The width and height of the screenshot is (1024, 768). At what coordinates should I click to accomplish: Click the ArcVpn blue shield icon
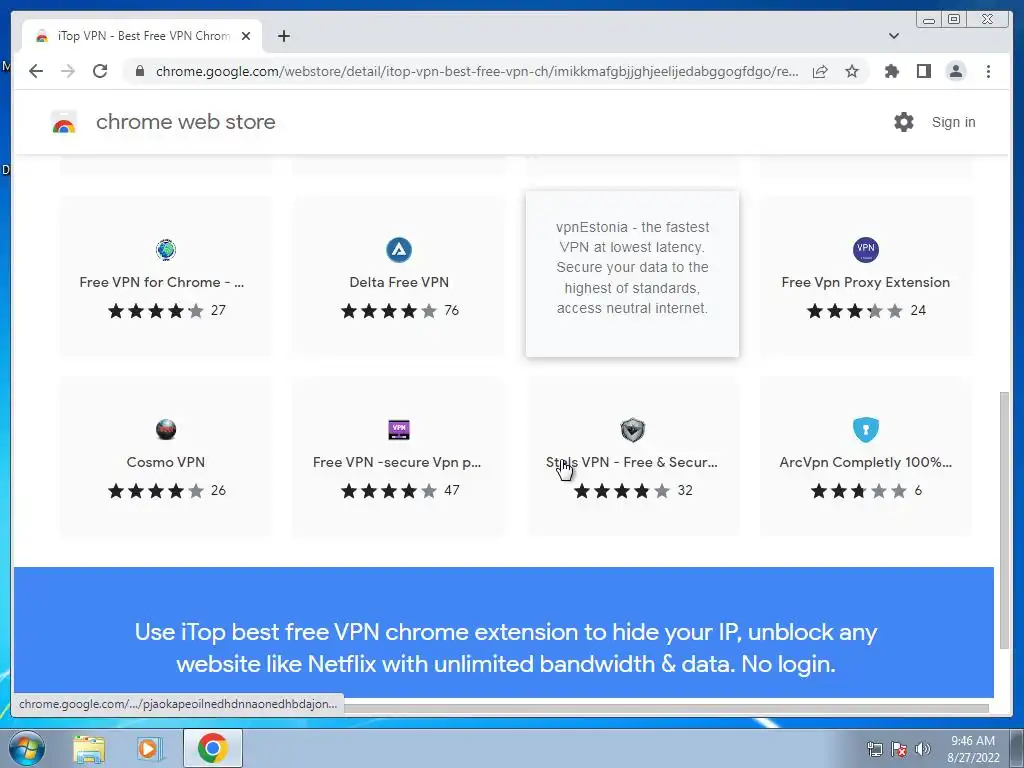click(865, 430)
